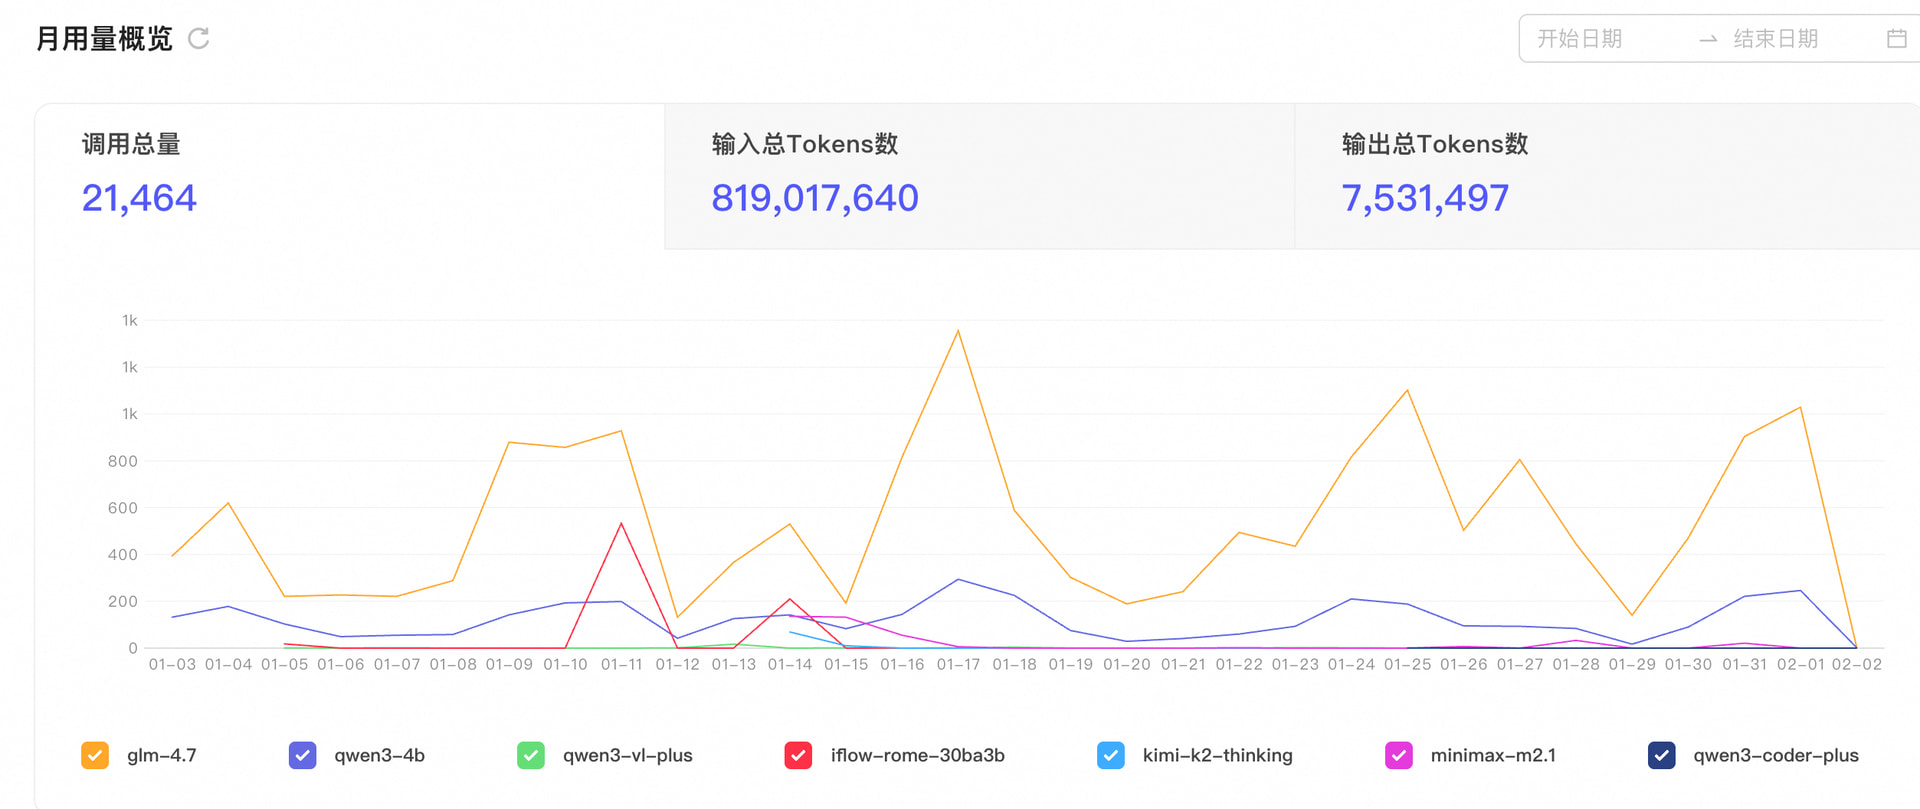
Task: Disable the qwen3-vl-plus legend checkbox
Action: point(531,755)
